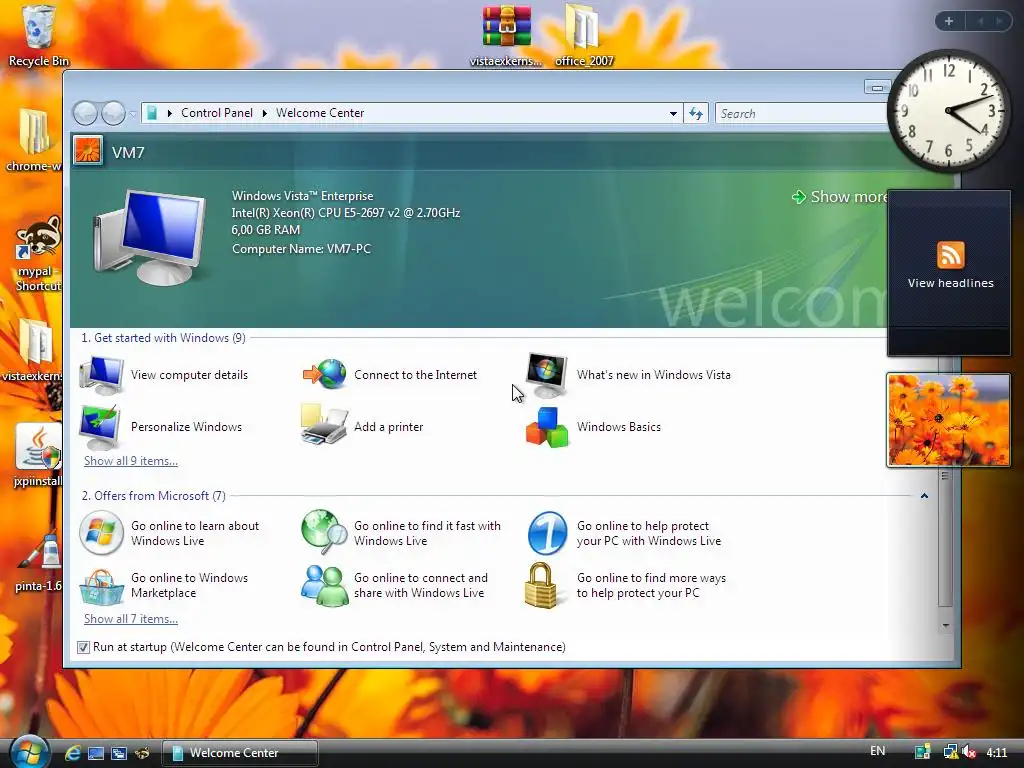Open View computer details icon
Image resolution: width=1024 pixels, height=768 pixels.
click(101, 375)
